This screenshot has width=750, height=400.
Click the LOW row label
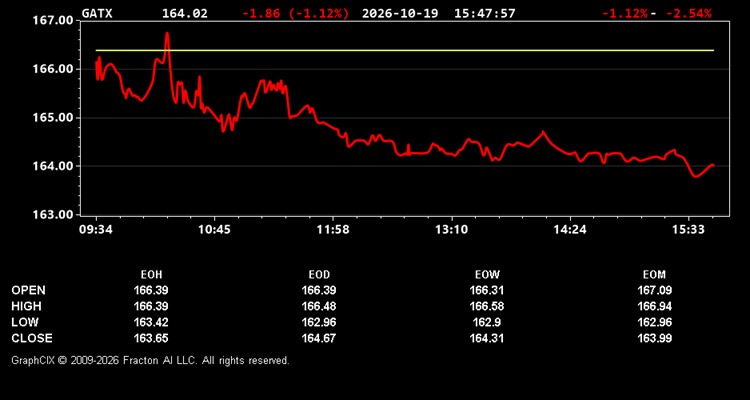tap(25, 322)
